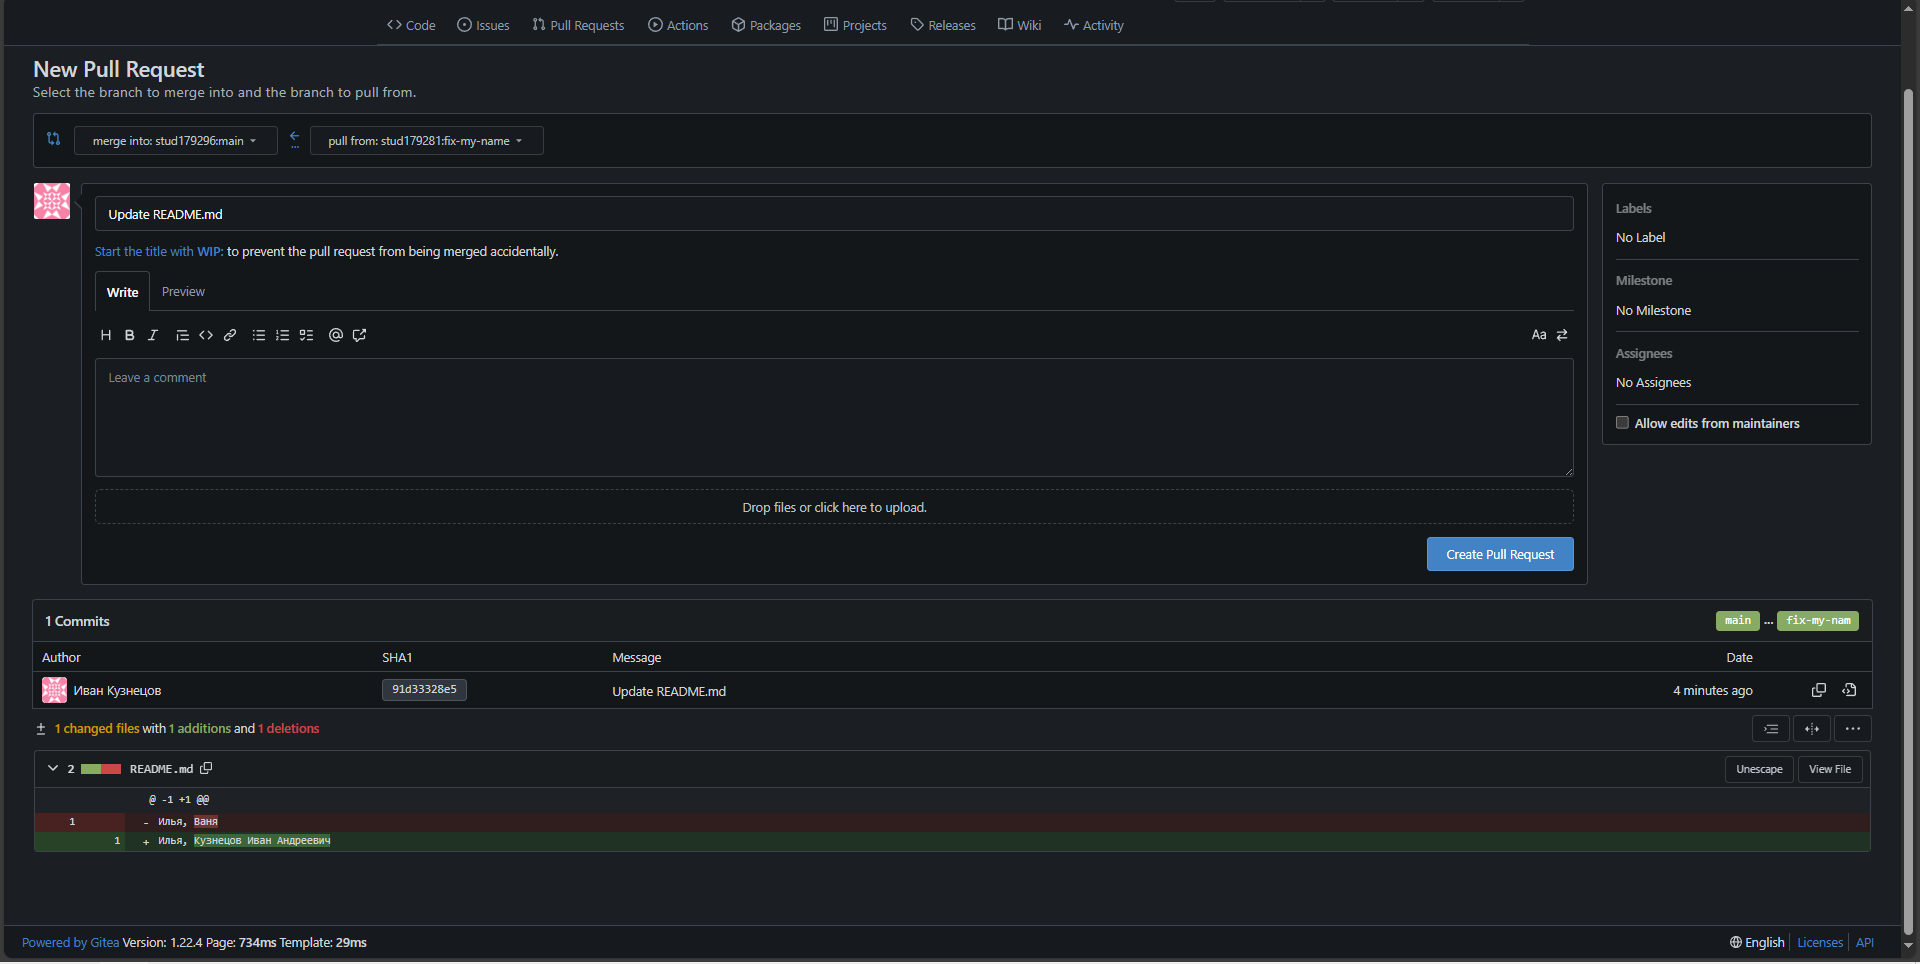The image size is (1920, 964).
Task: Toggle monospace font with Aa button
Action: pos(1538,336)
